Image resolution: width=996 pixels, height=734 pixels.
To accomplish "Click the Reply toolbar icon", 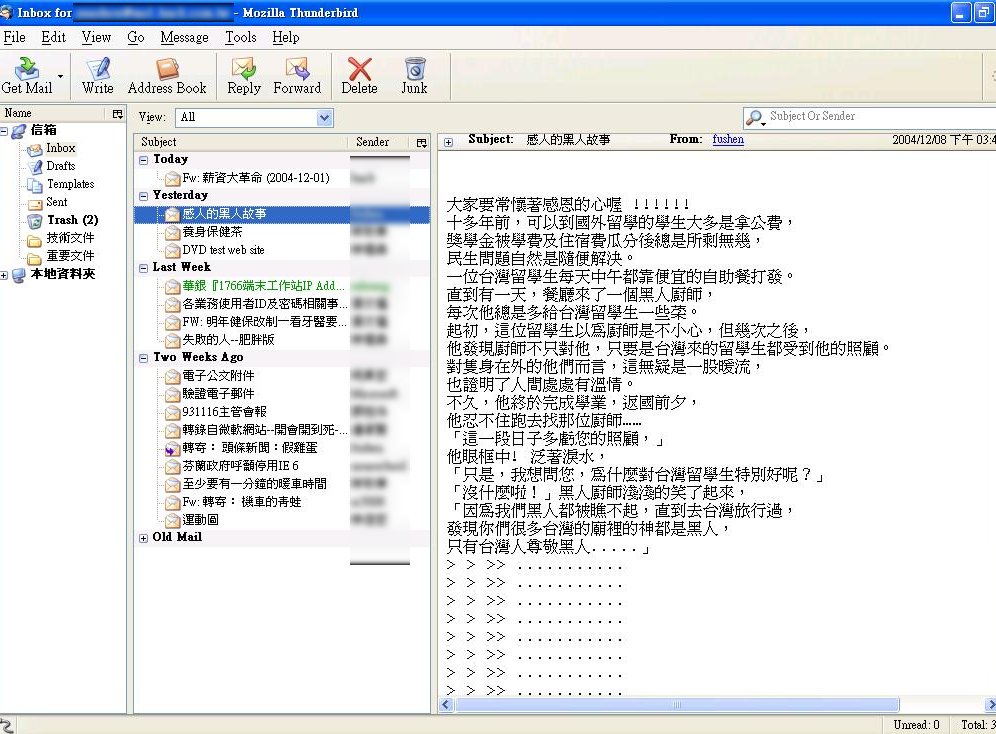I will coord(243,74).
